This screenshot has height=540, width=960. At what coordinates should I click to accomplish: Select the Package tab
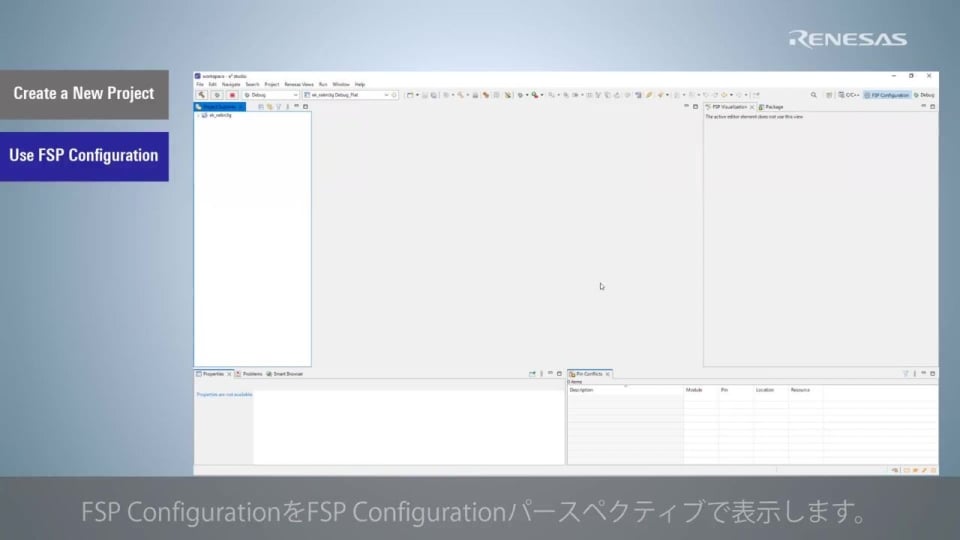click(x=771, y=107)
